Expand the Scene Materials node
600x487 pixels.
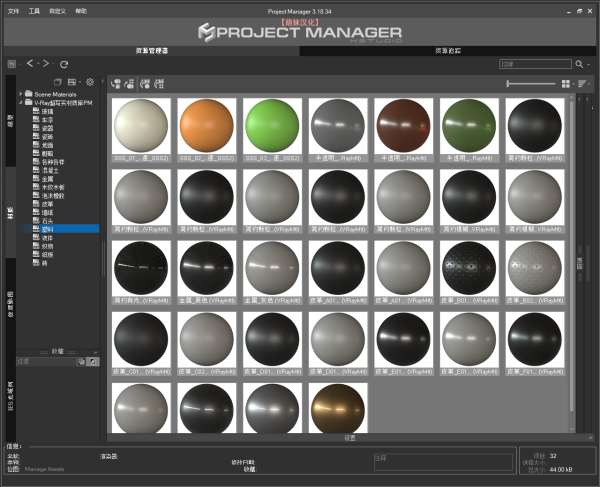(21, 94)
